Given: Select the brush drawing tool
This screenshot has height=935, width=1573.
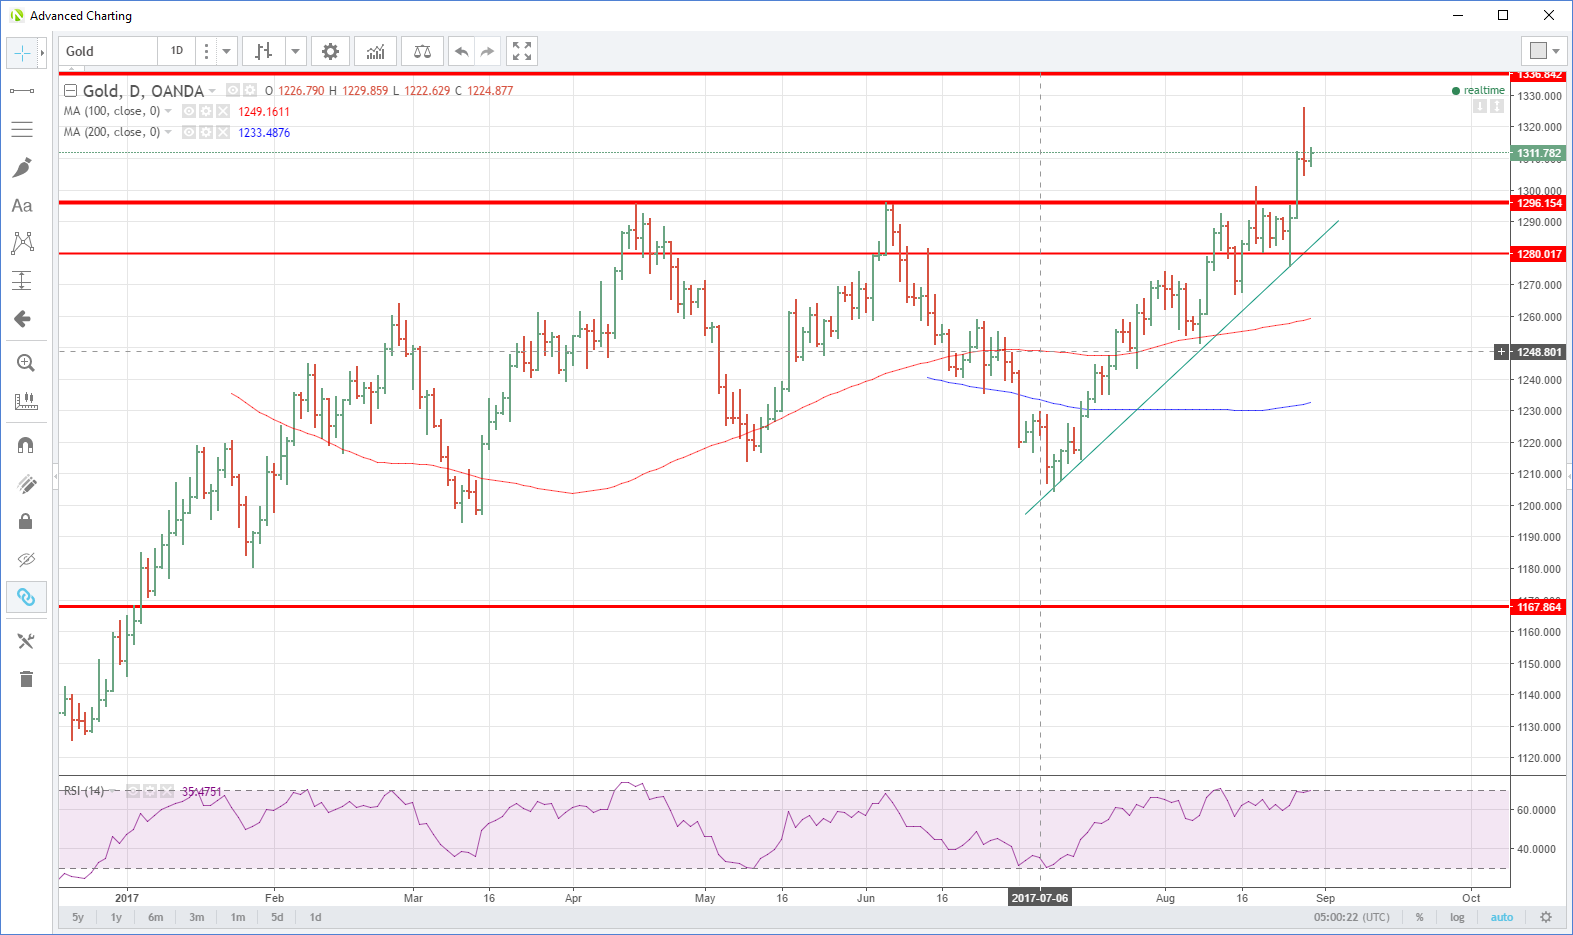Looking at the screenshot, I should 22,167.
